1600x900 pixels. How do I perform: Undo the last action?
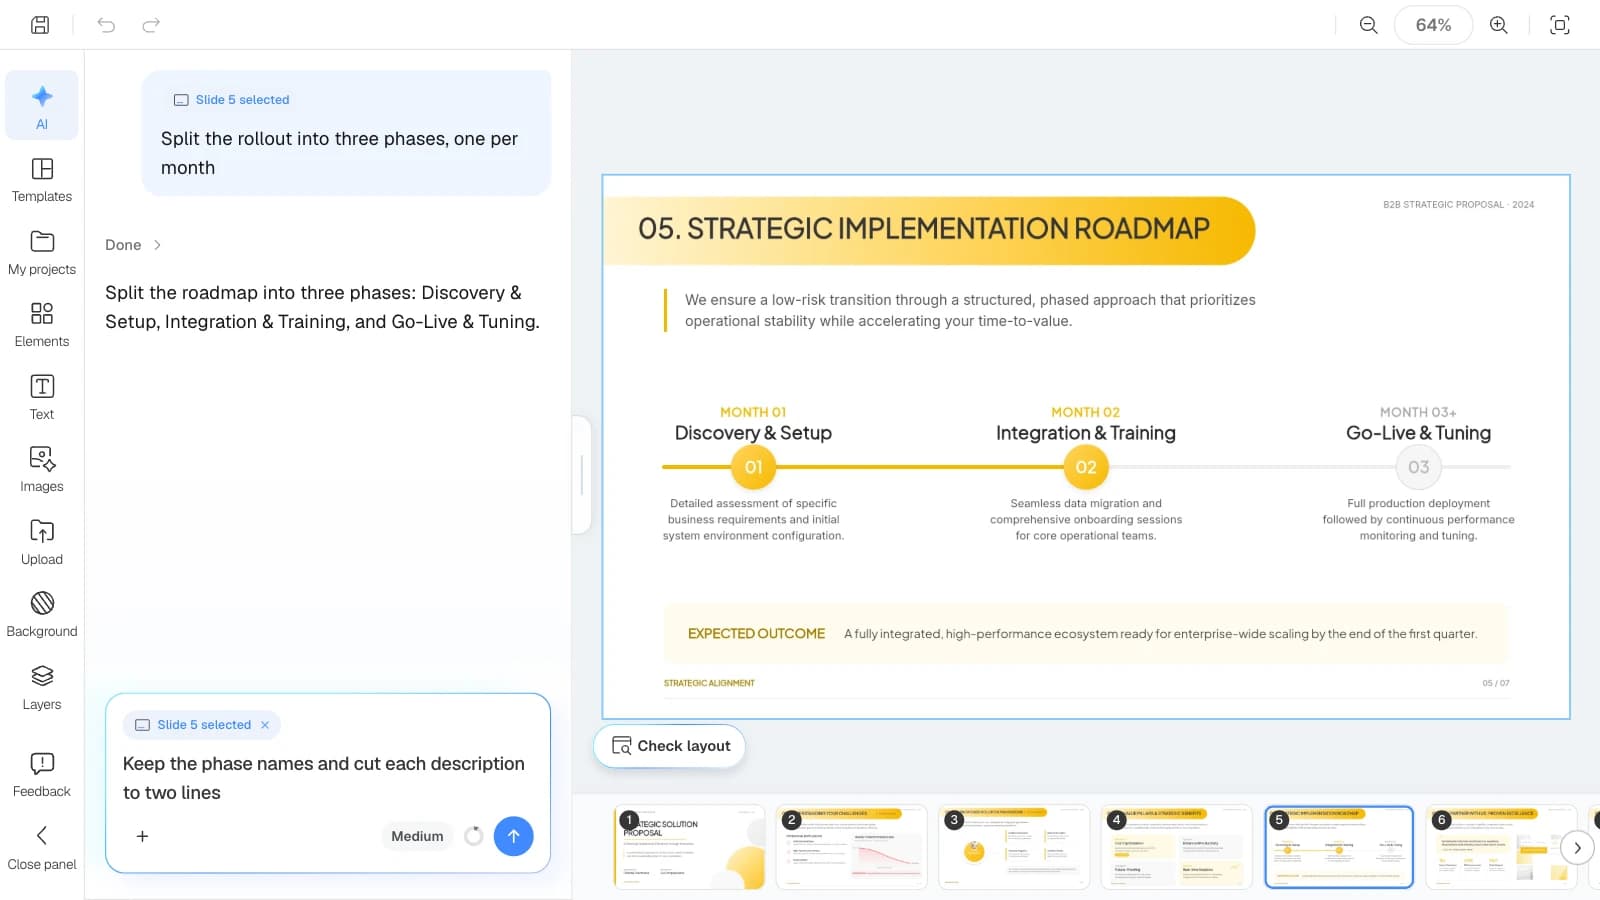pos(106,25)
